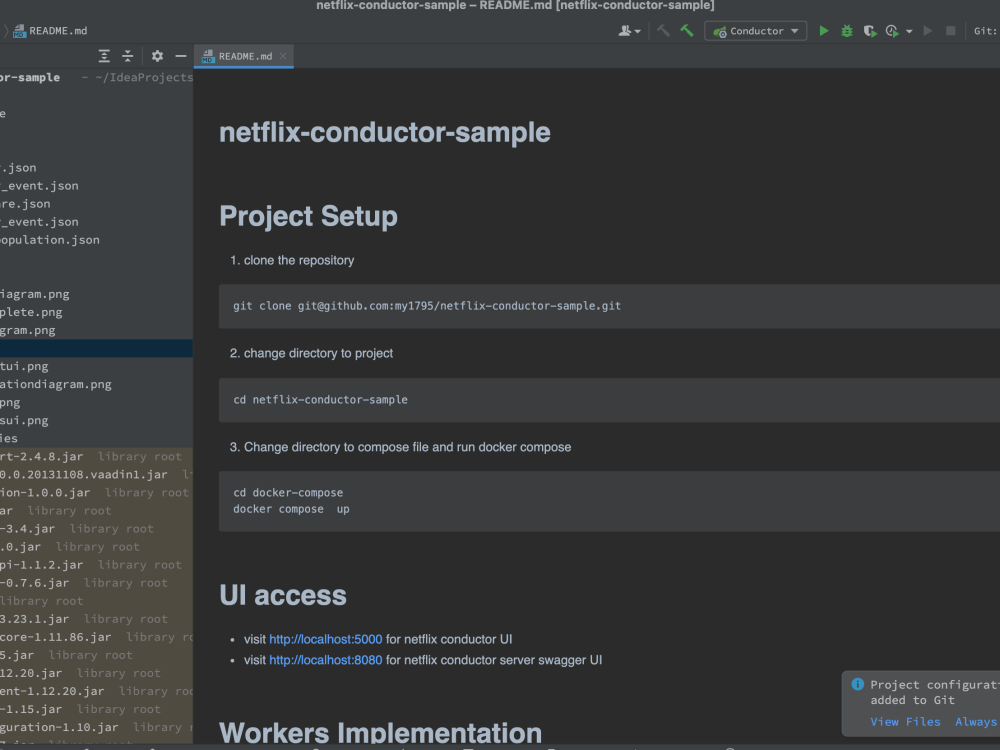Viewport: 1000px width, 750px height.
Task: Select the 'iagram.png' file in tree
Action: (x=96, y=294)
